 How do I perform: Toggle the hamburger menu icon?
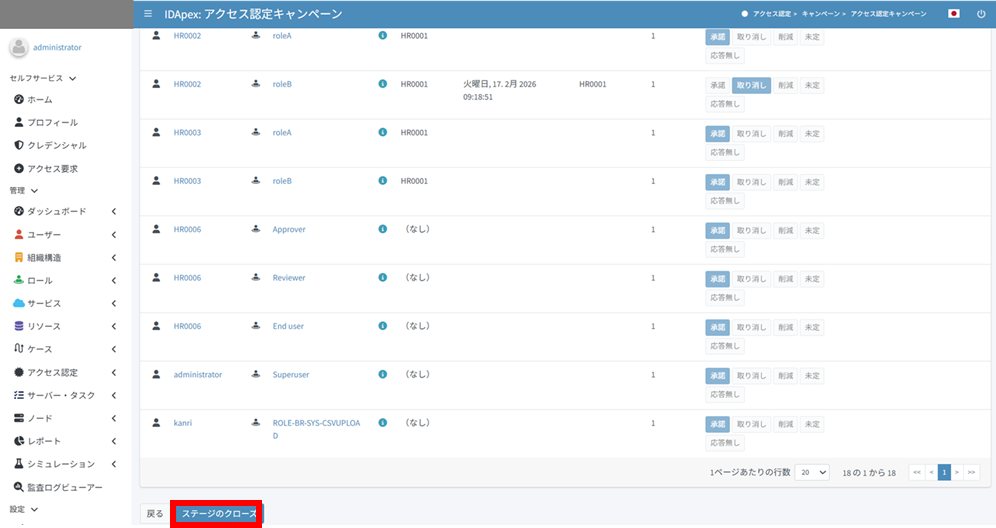click(148, 13)
